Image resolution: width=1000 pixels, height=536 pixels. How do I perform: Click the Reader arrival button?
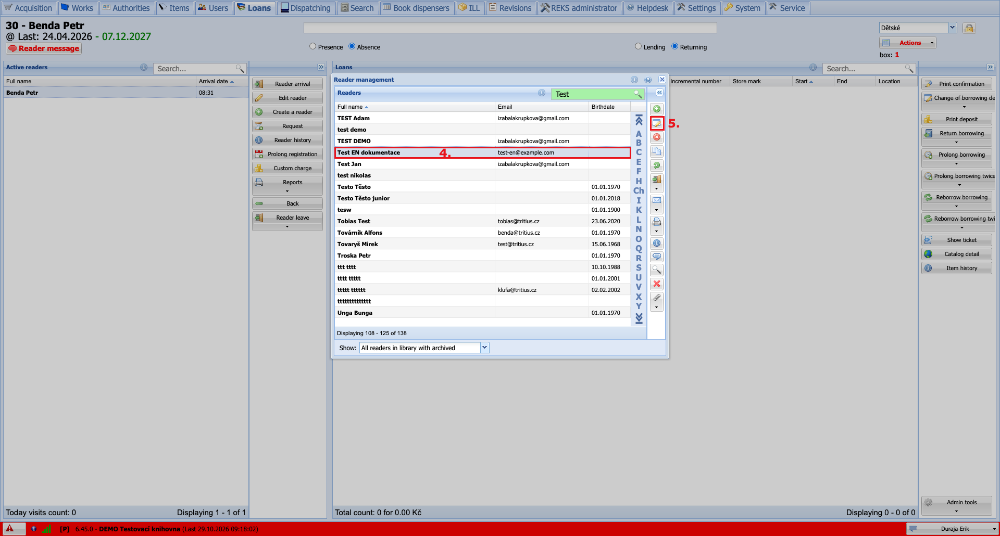click(x=288, y=84)
